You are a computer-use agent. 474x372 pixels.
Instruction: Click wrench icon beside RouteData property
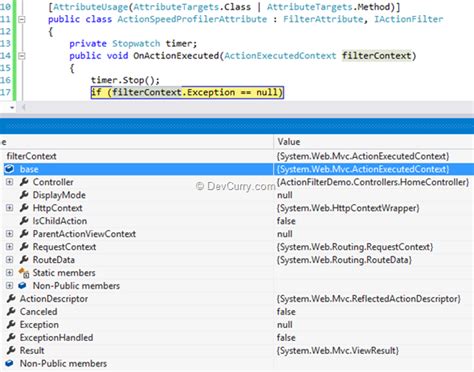coord(24,260)
